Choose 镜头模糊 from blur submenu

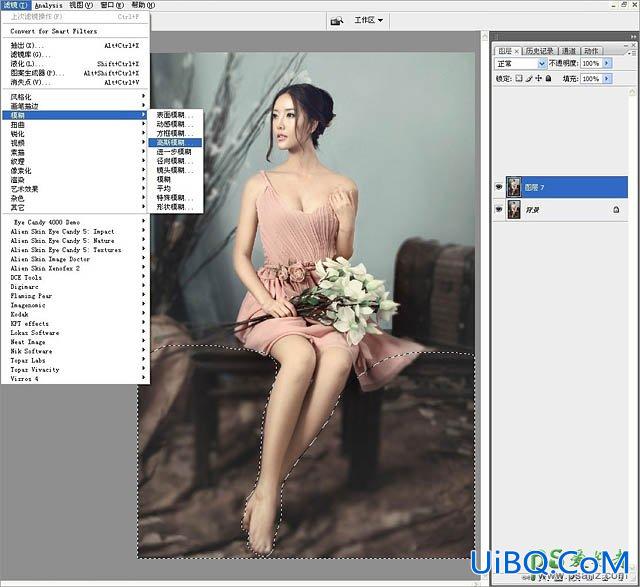pos(175,170)
